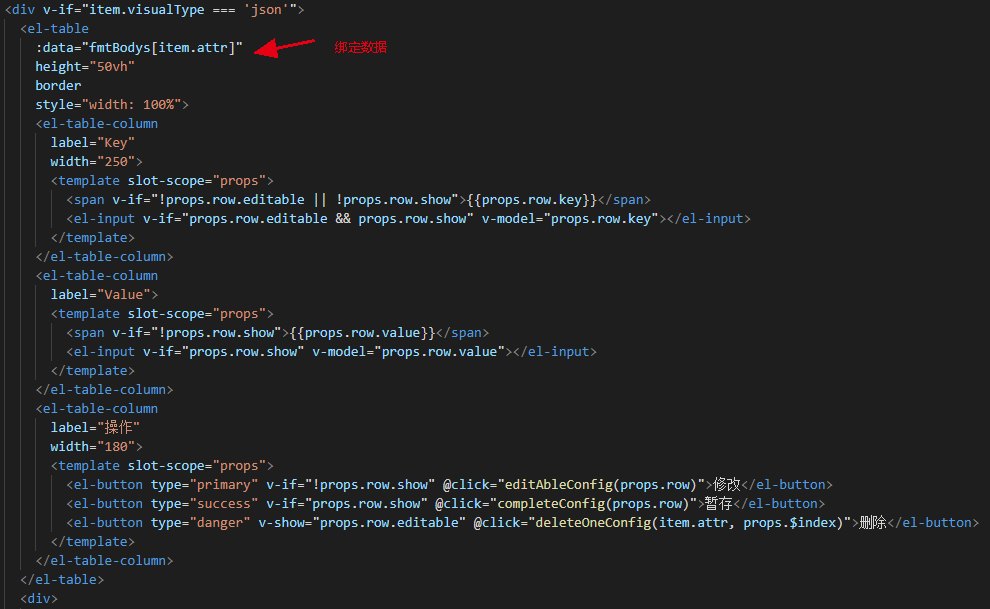Click the {{props.row.key}} interpolation
The image size is (990, 609).
[532, 199]
